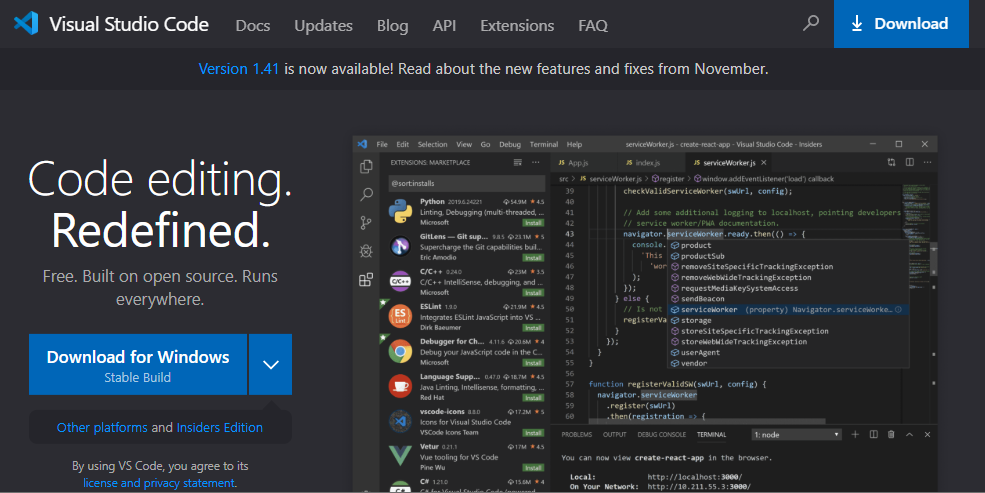The width and height of the screenshot is (985, 493).
Task: Click the C/C++ extension icon
Action: [400, 281]
